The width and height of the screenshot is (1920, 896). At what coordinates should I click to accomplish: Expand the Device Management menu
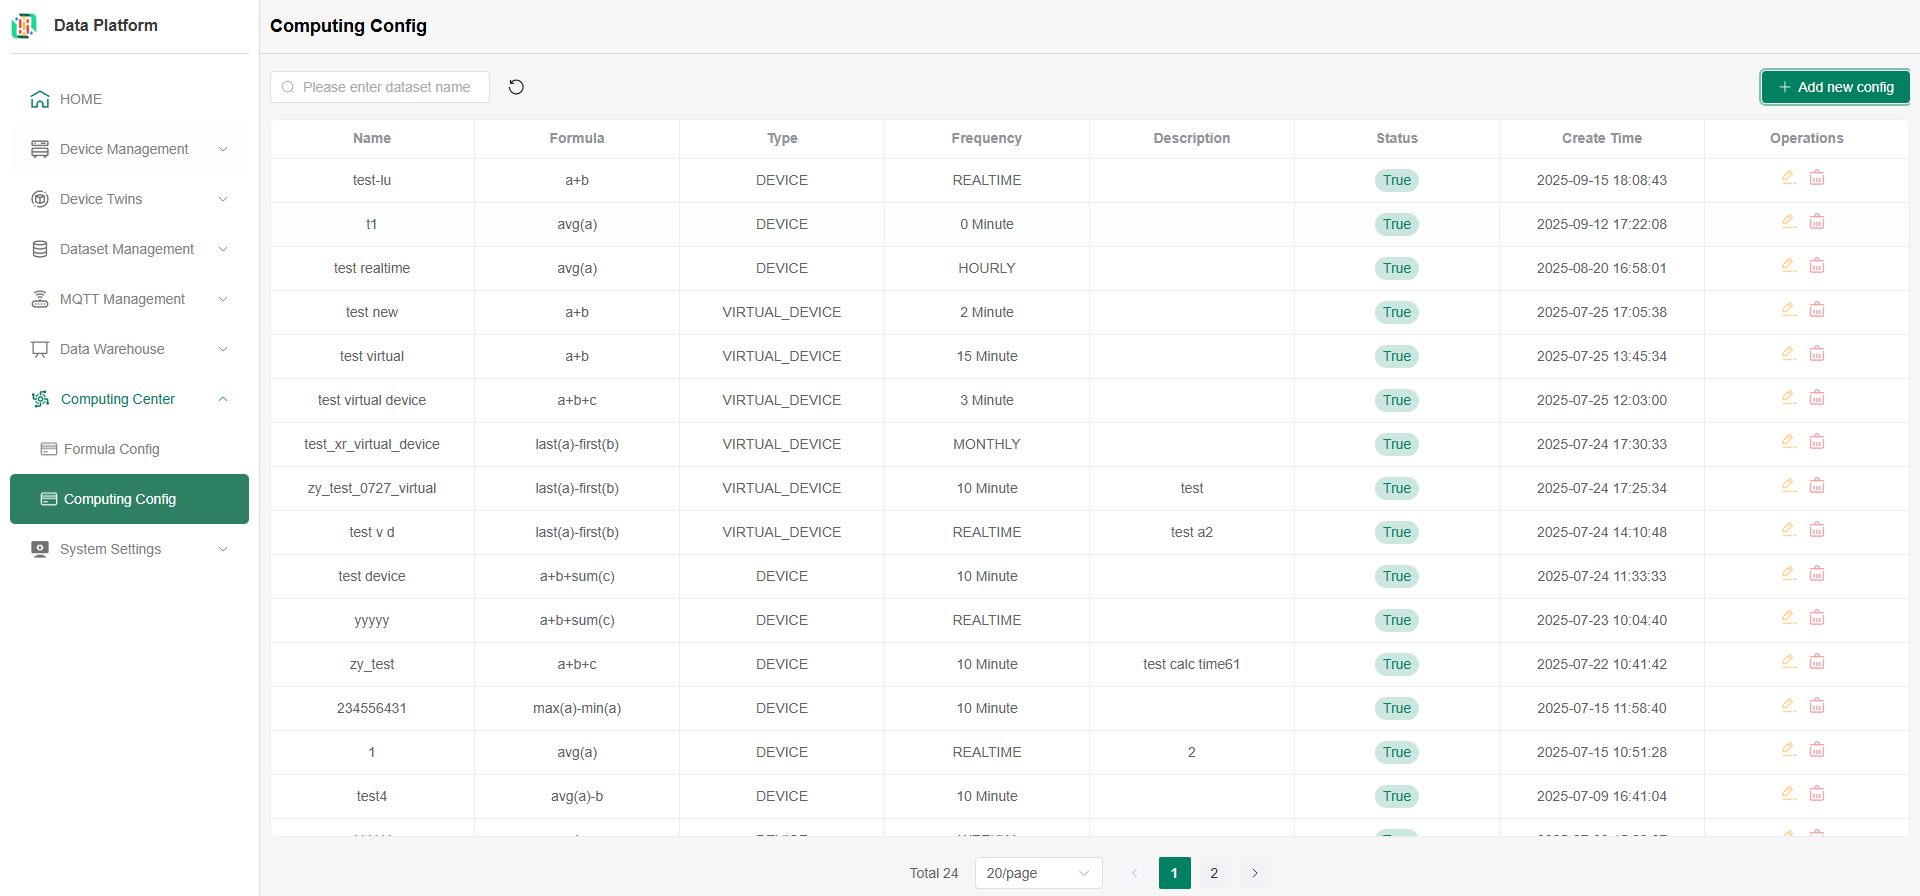[129, 149]
